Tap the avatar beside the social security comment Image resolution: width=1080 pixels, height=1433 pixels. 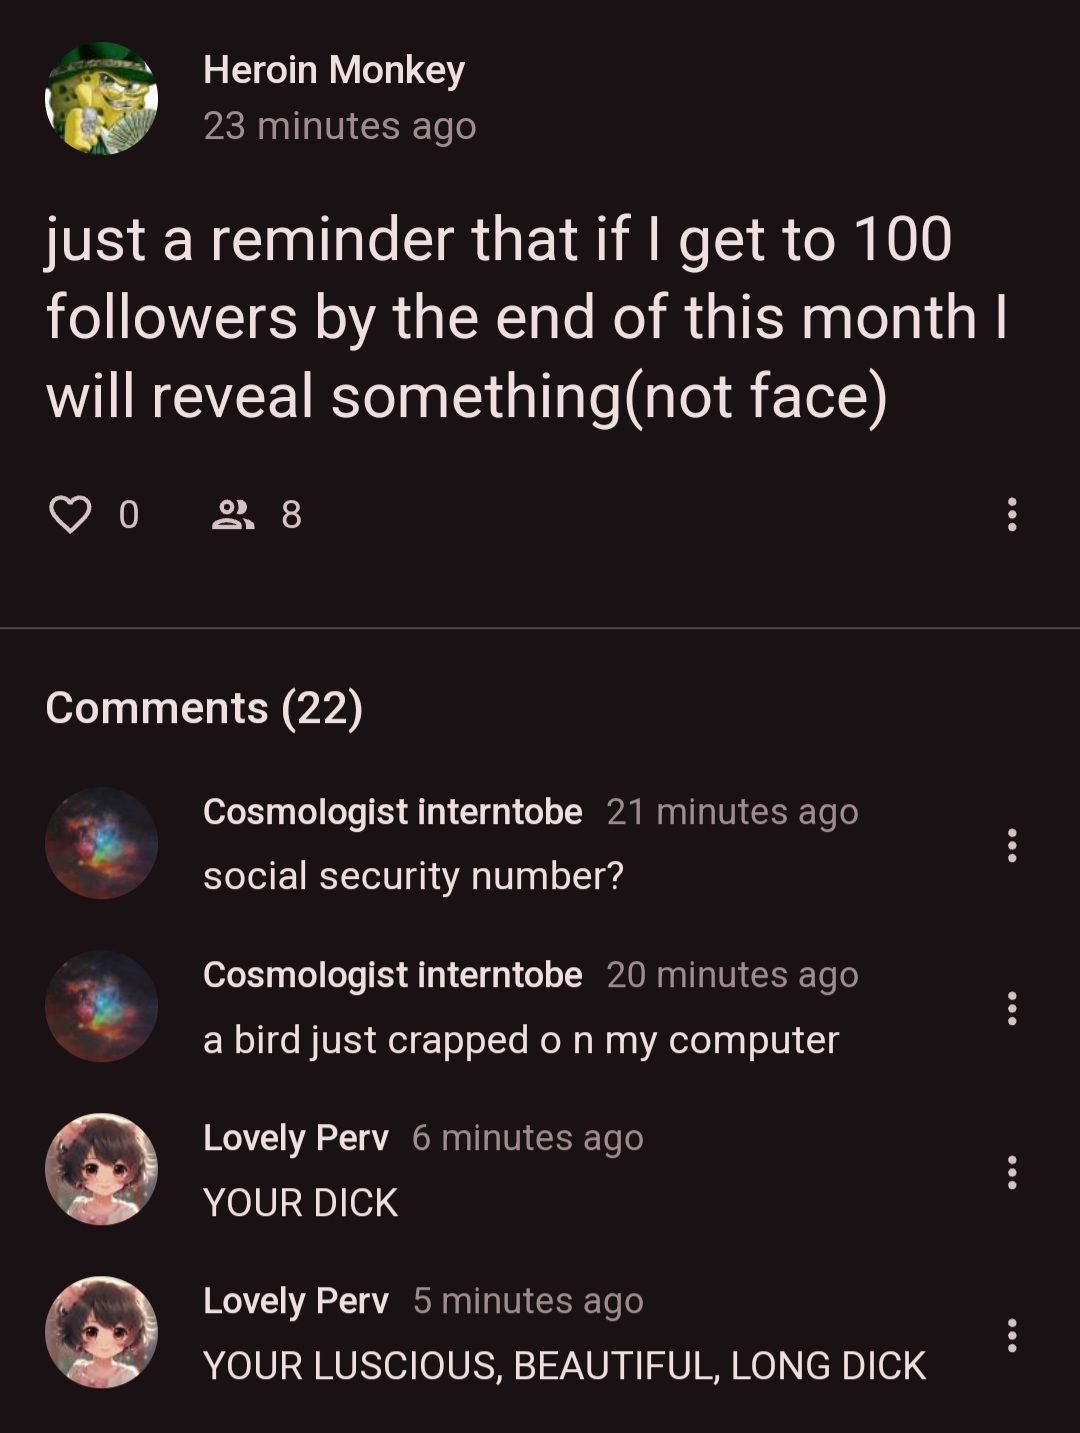pyautogui.click(x=101, y=843)
